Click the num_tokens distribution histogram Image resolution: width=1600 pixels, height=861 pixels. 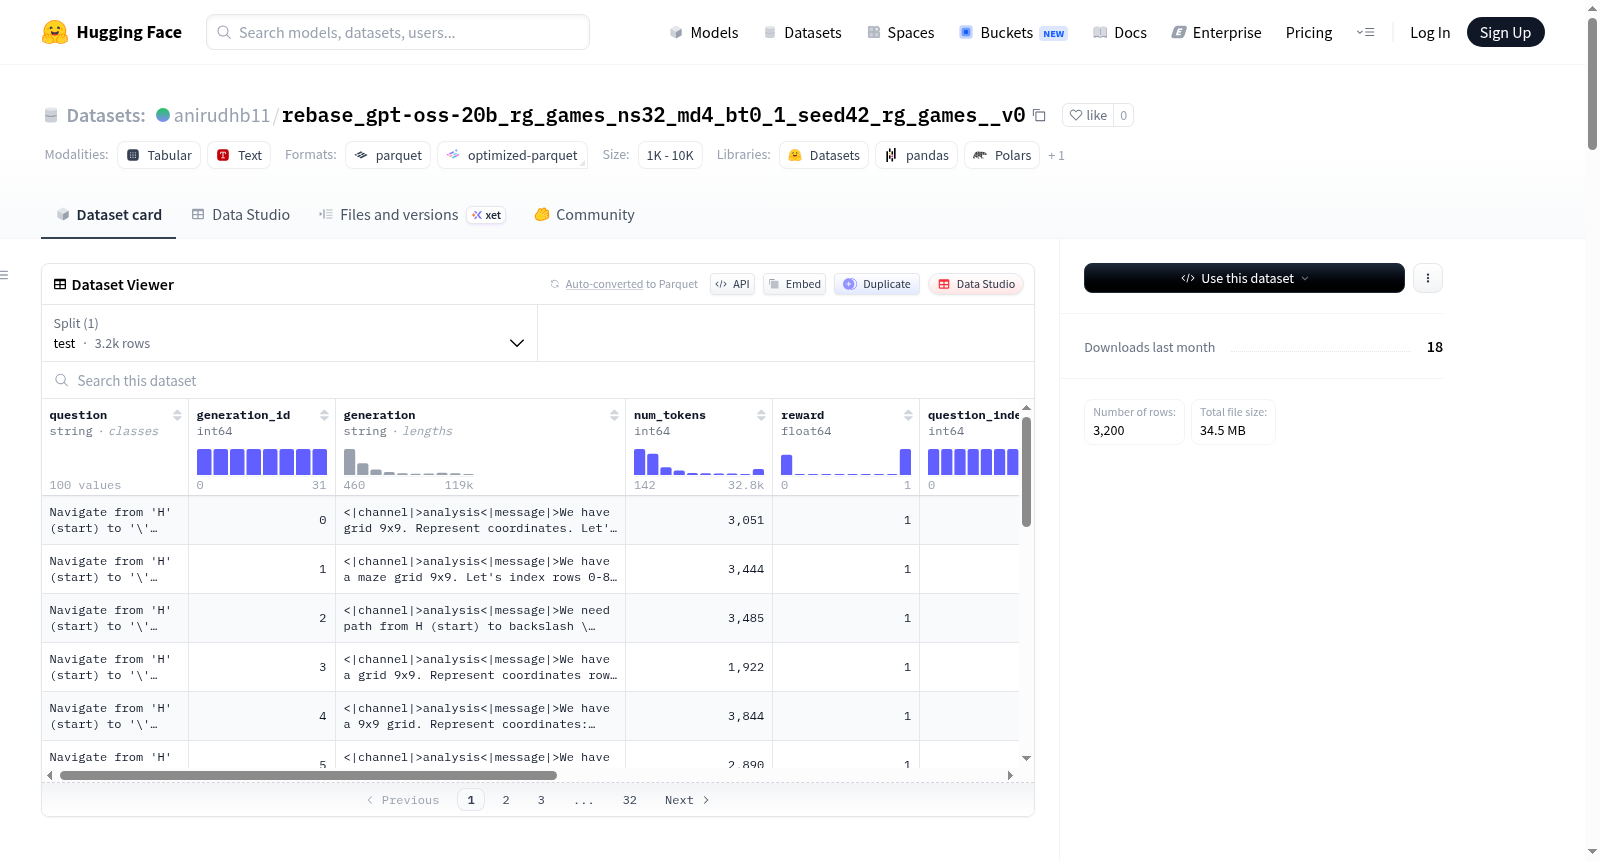699,462
